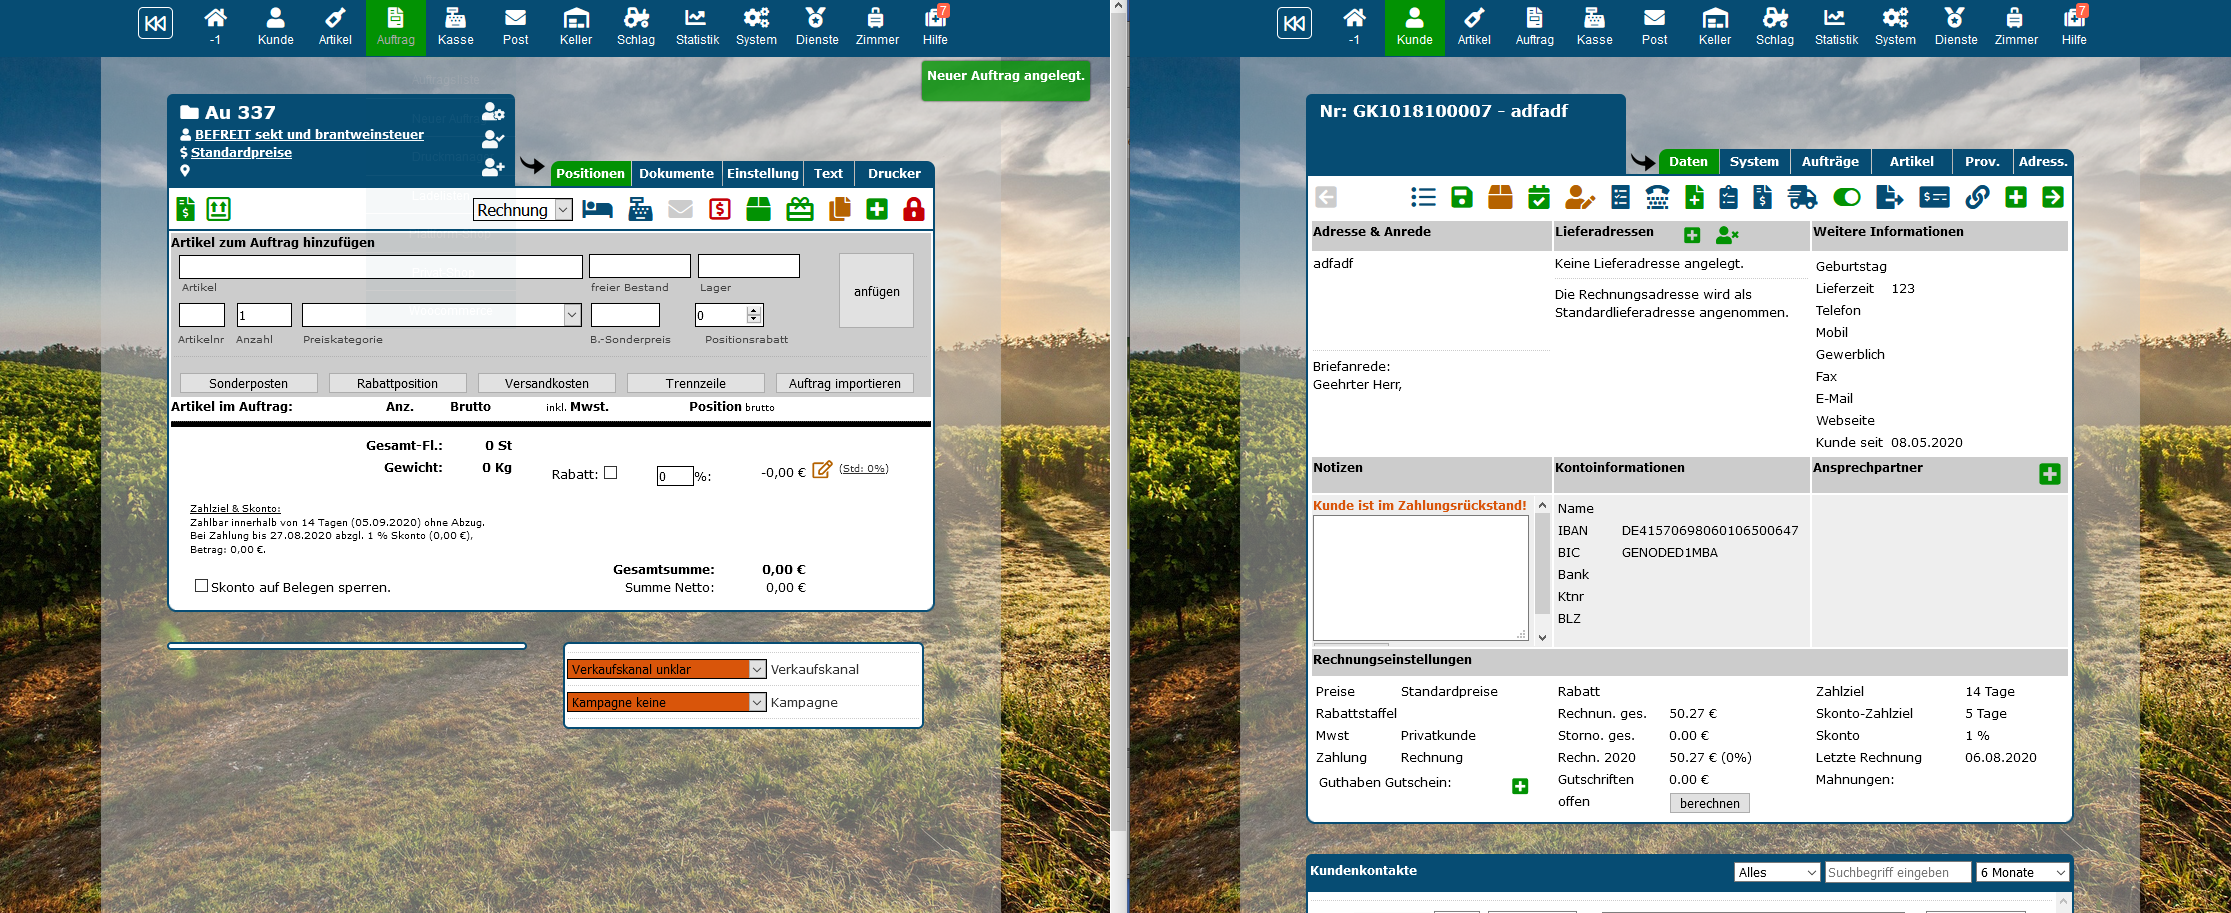Image resolution: width=2231 pixels, height=913 pixels.
Task: Toggle the green switch in customer toolbar
Action: point(1846,197)
